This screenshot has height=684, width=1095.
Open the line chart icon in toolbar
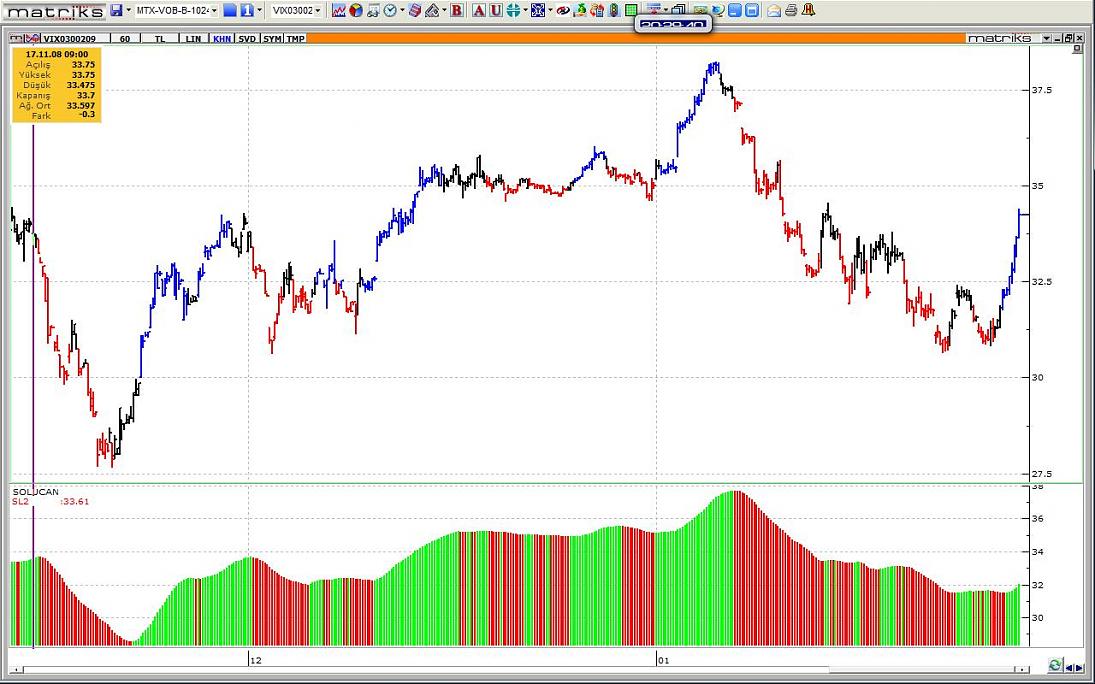(x=339, y=10)
